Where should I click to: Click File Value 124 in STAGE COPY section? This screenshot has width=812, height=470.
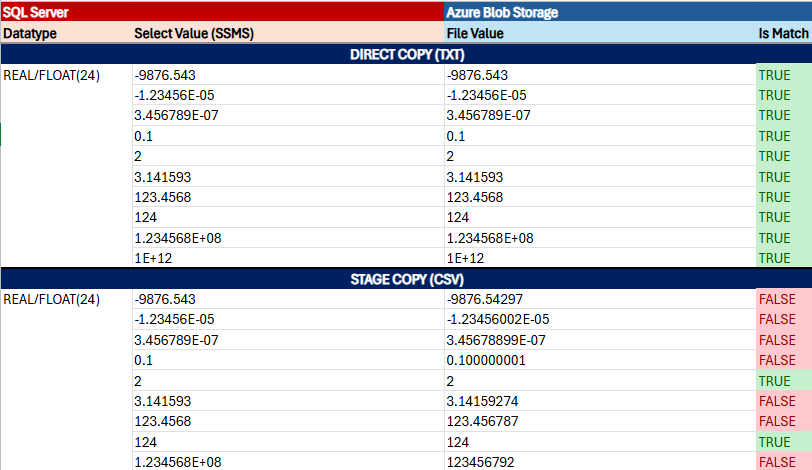(600, 442)
